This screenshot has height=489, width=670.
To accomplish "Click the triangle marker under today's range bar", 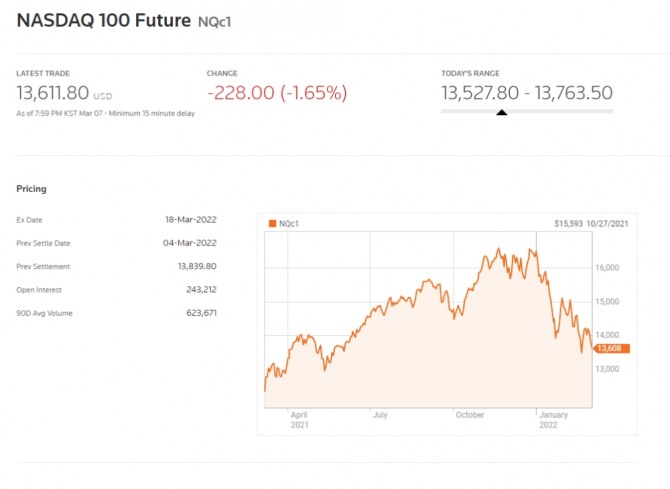I will click(501, 113).
